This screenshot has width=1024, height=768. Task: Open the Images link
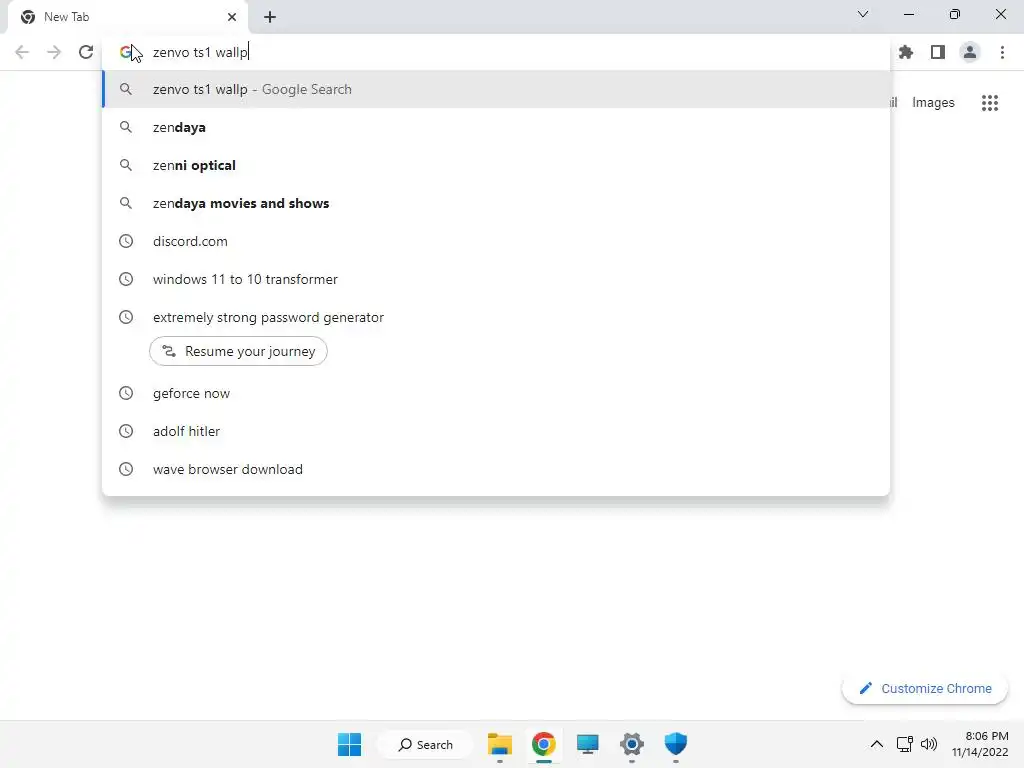933,103
